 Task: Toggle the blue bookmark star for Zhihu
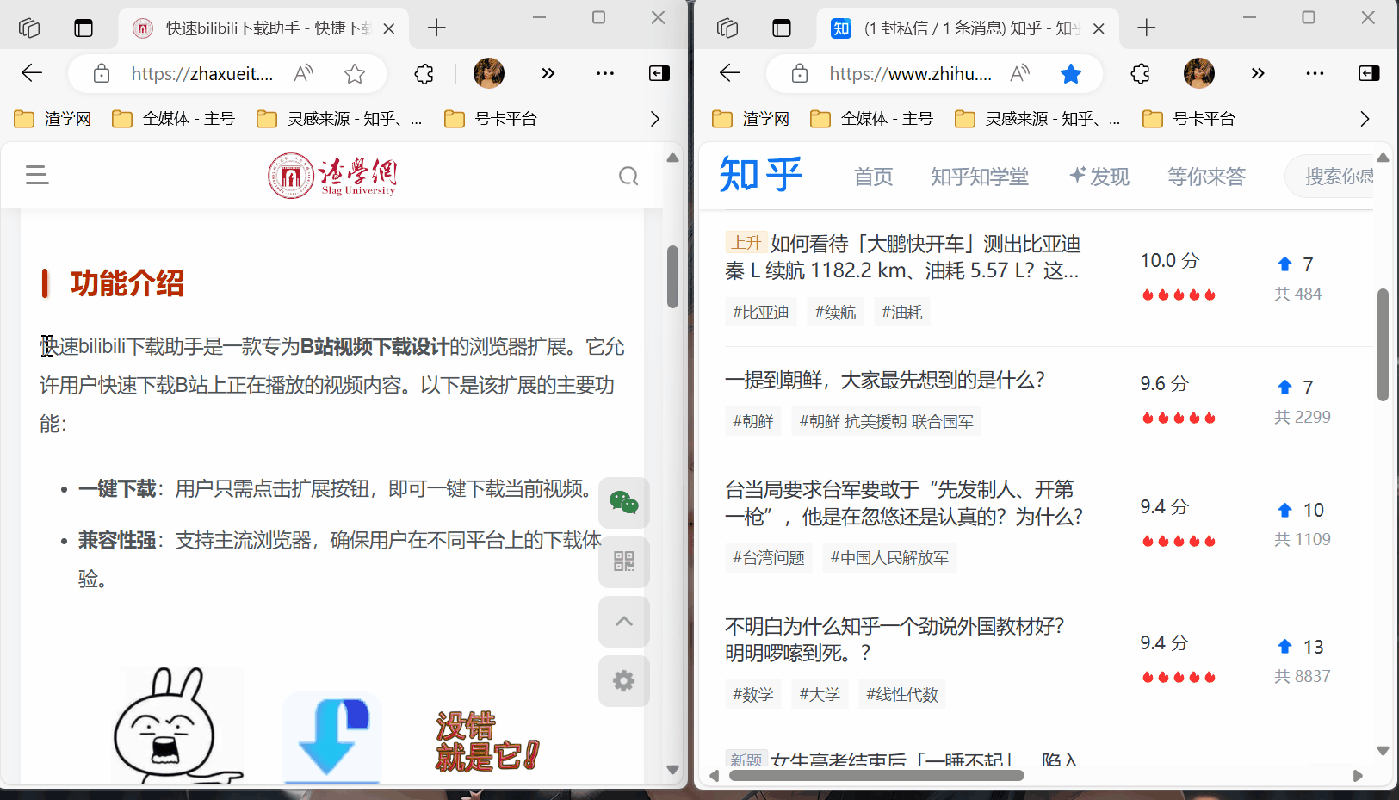pos(1071,73)
